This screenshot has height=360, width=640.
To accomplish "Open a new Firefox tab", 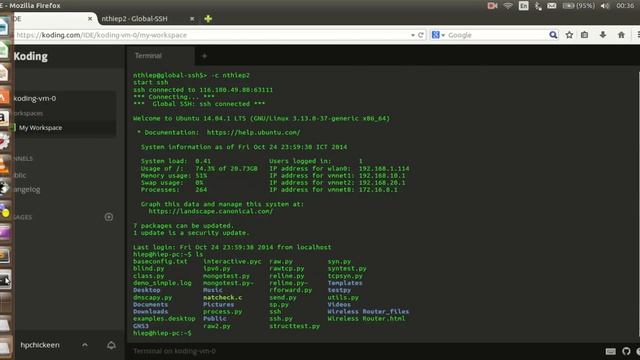I will (x=208, y=19).
